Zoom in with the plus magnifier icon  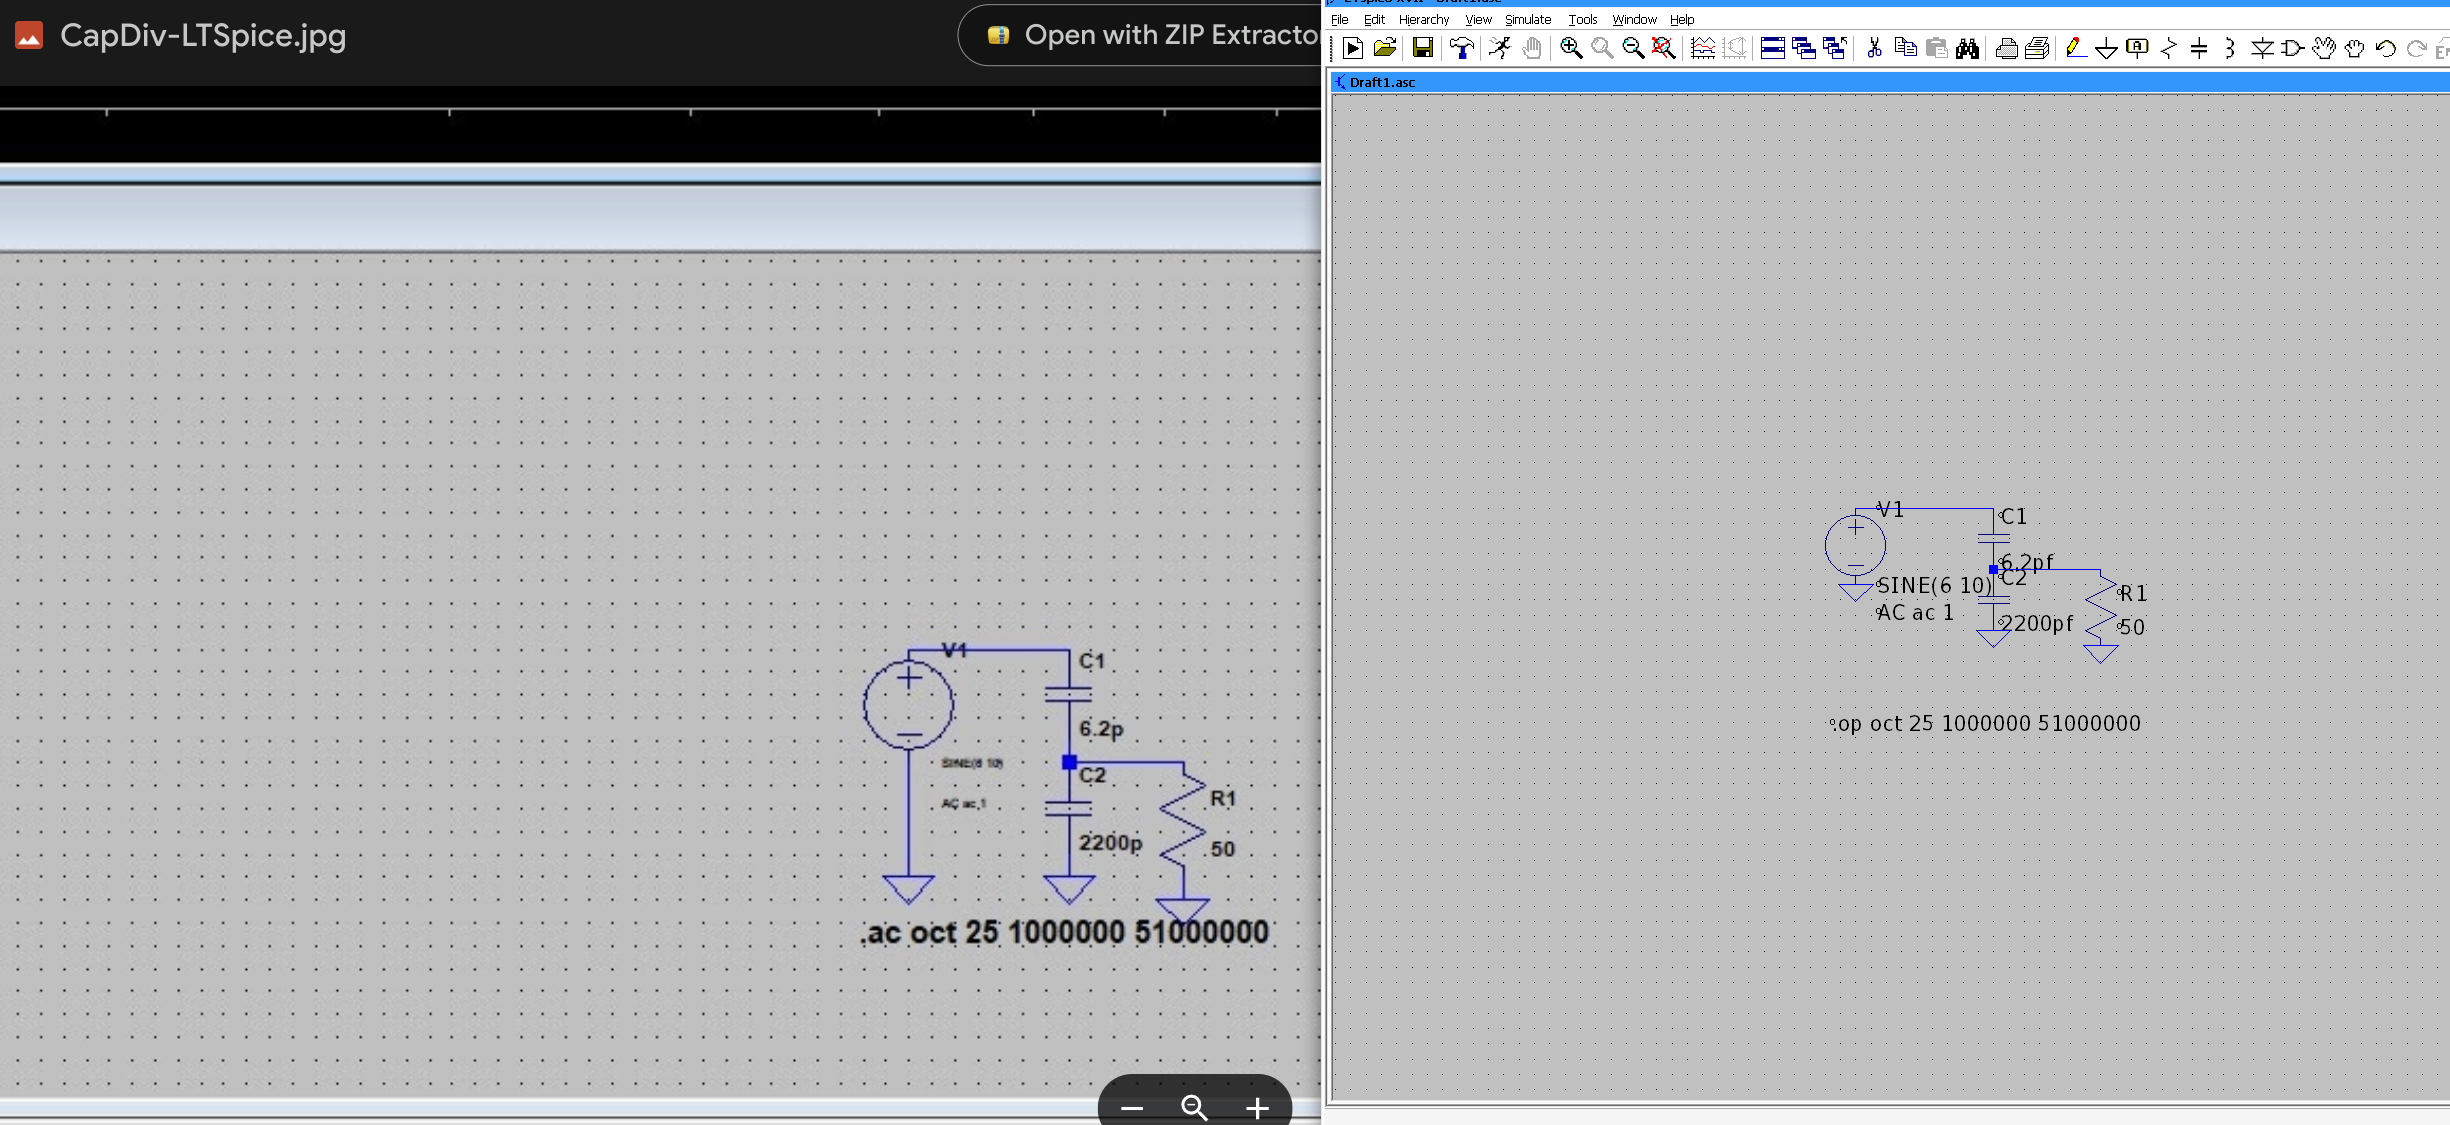pyautogui.click(x=1571, y=48)
